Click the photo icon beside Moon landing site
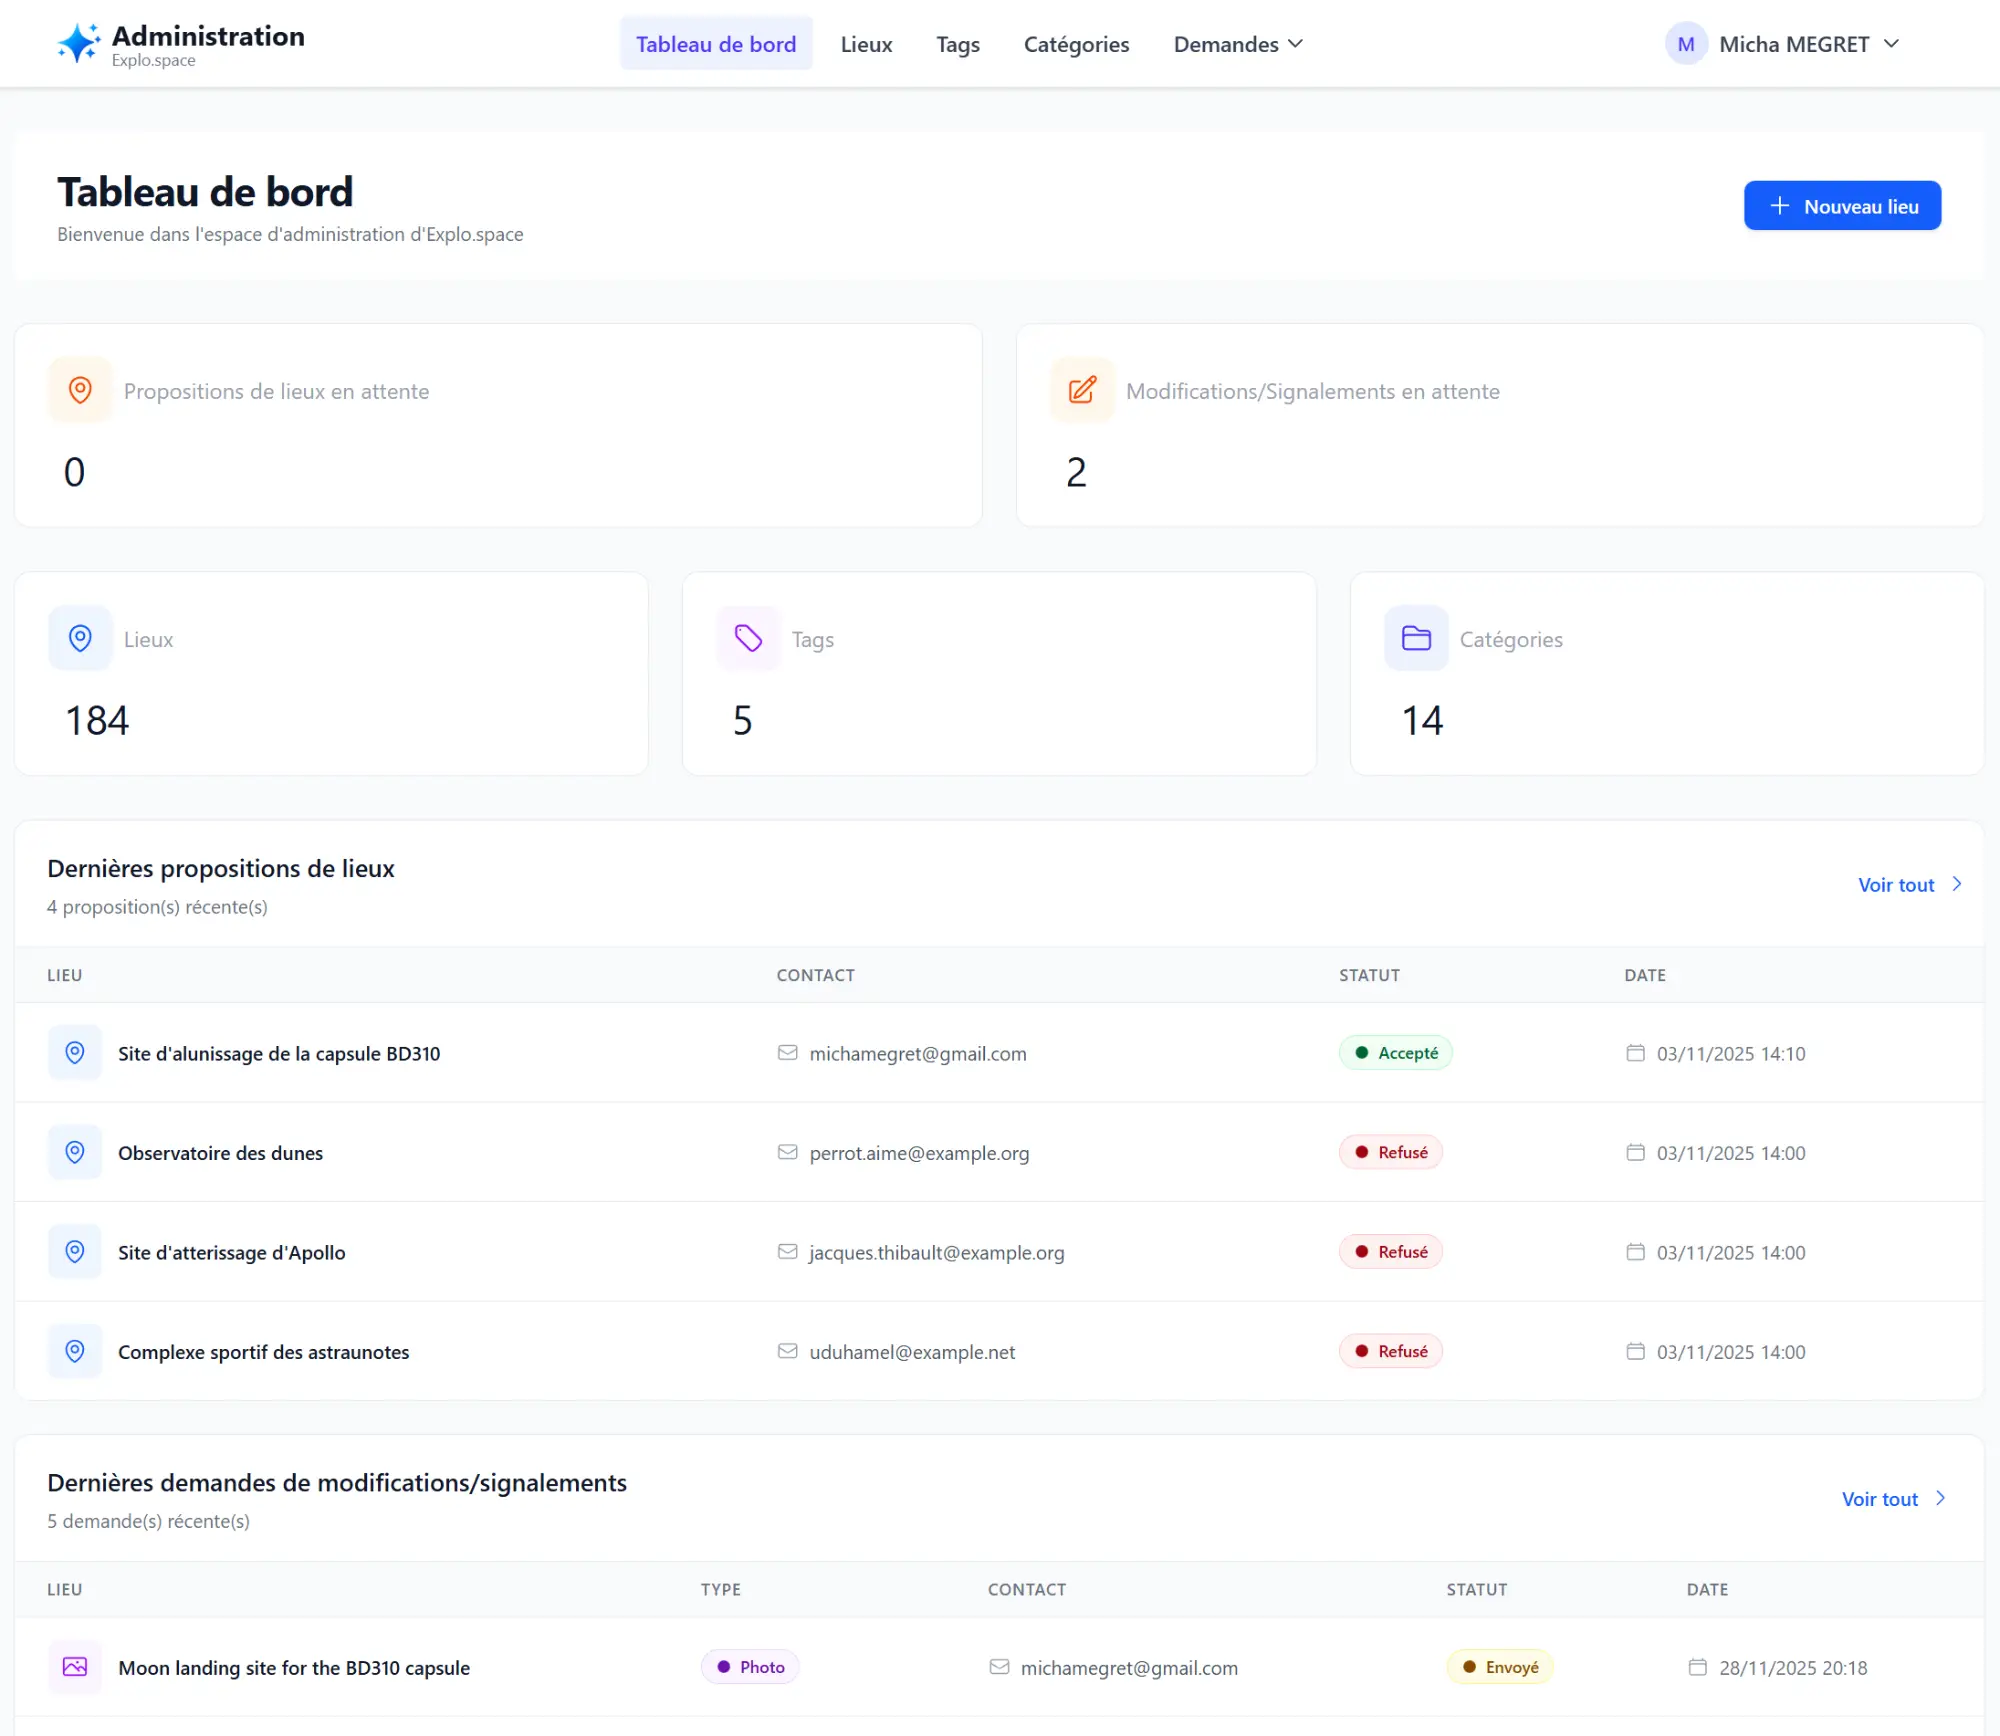The height and width of the screenshot is (1736, 2000). 75,1666
